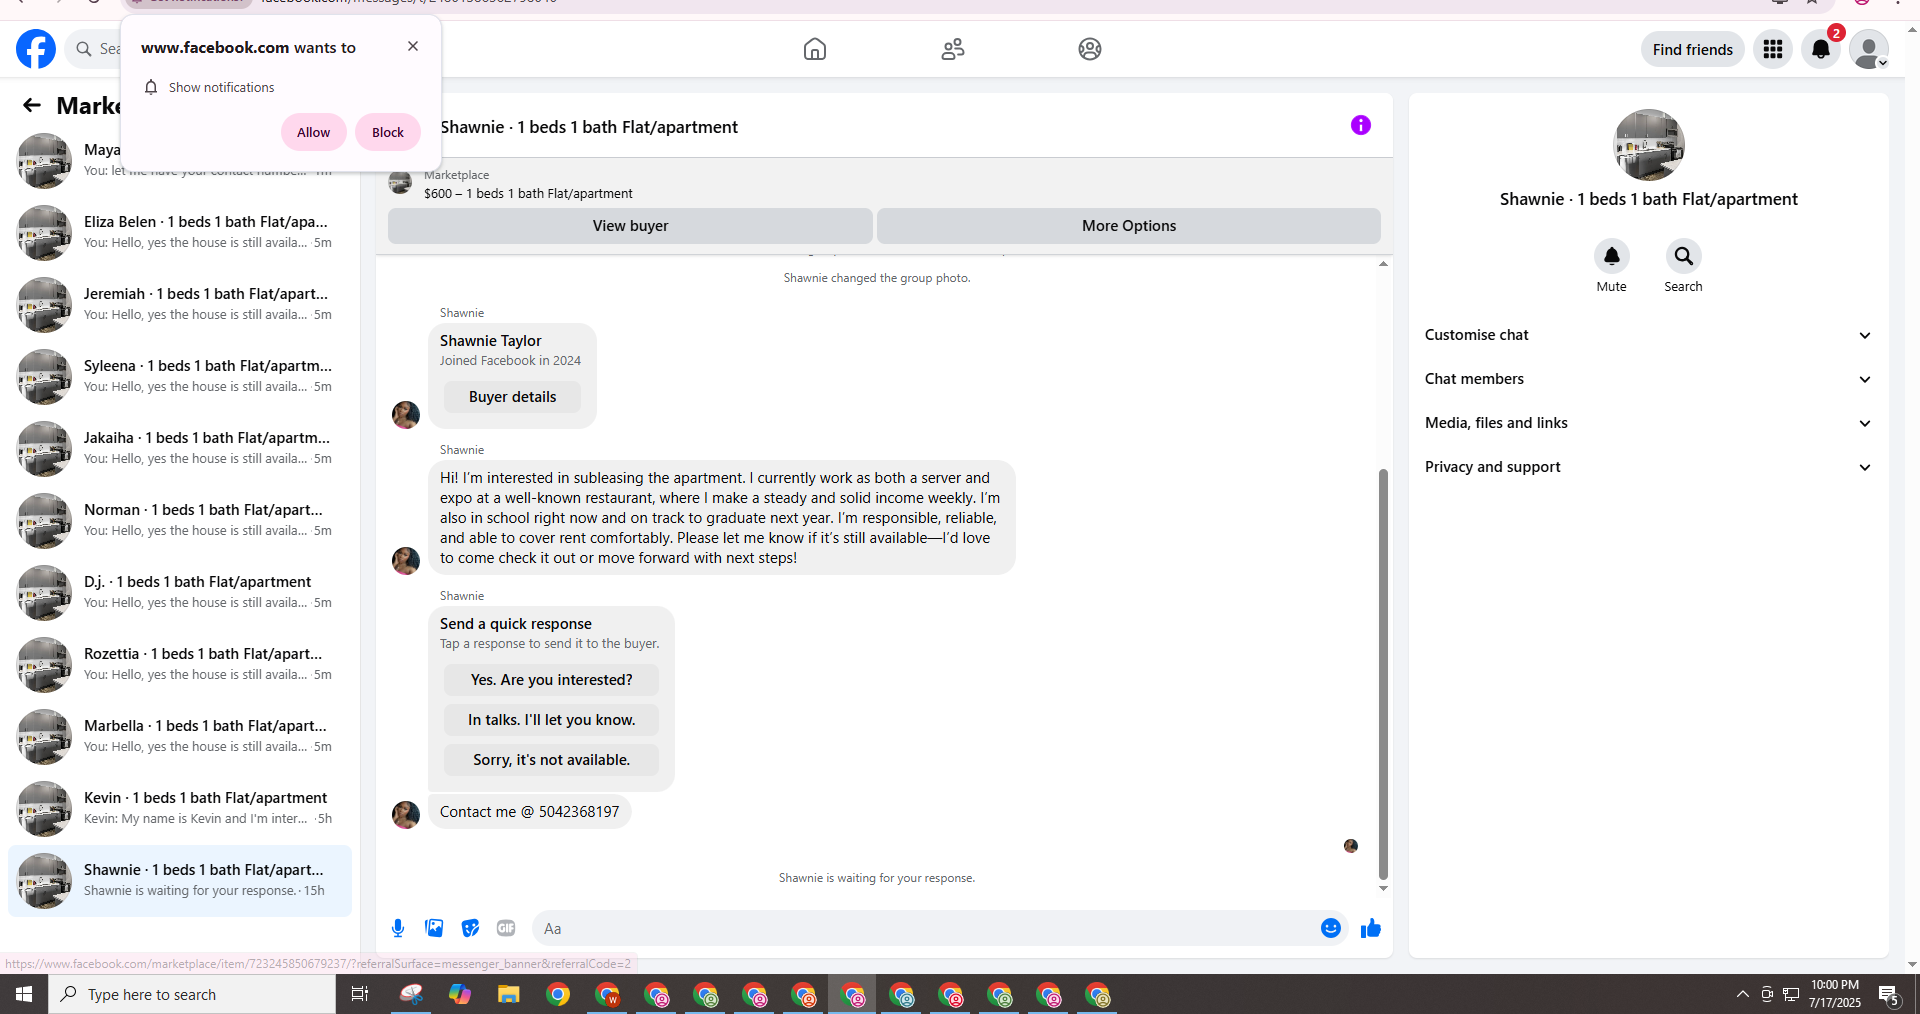Open the emoji picker in message box
The height and width of the screenshot is (1014, 1920).
coord(1331,928)
